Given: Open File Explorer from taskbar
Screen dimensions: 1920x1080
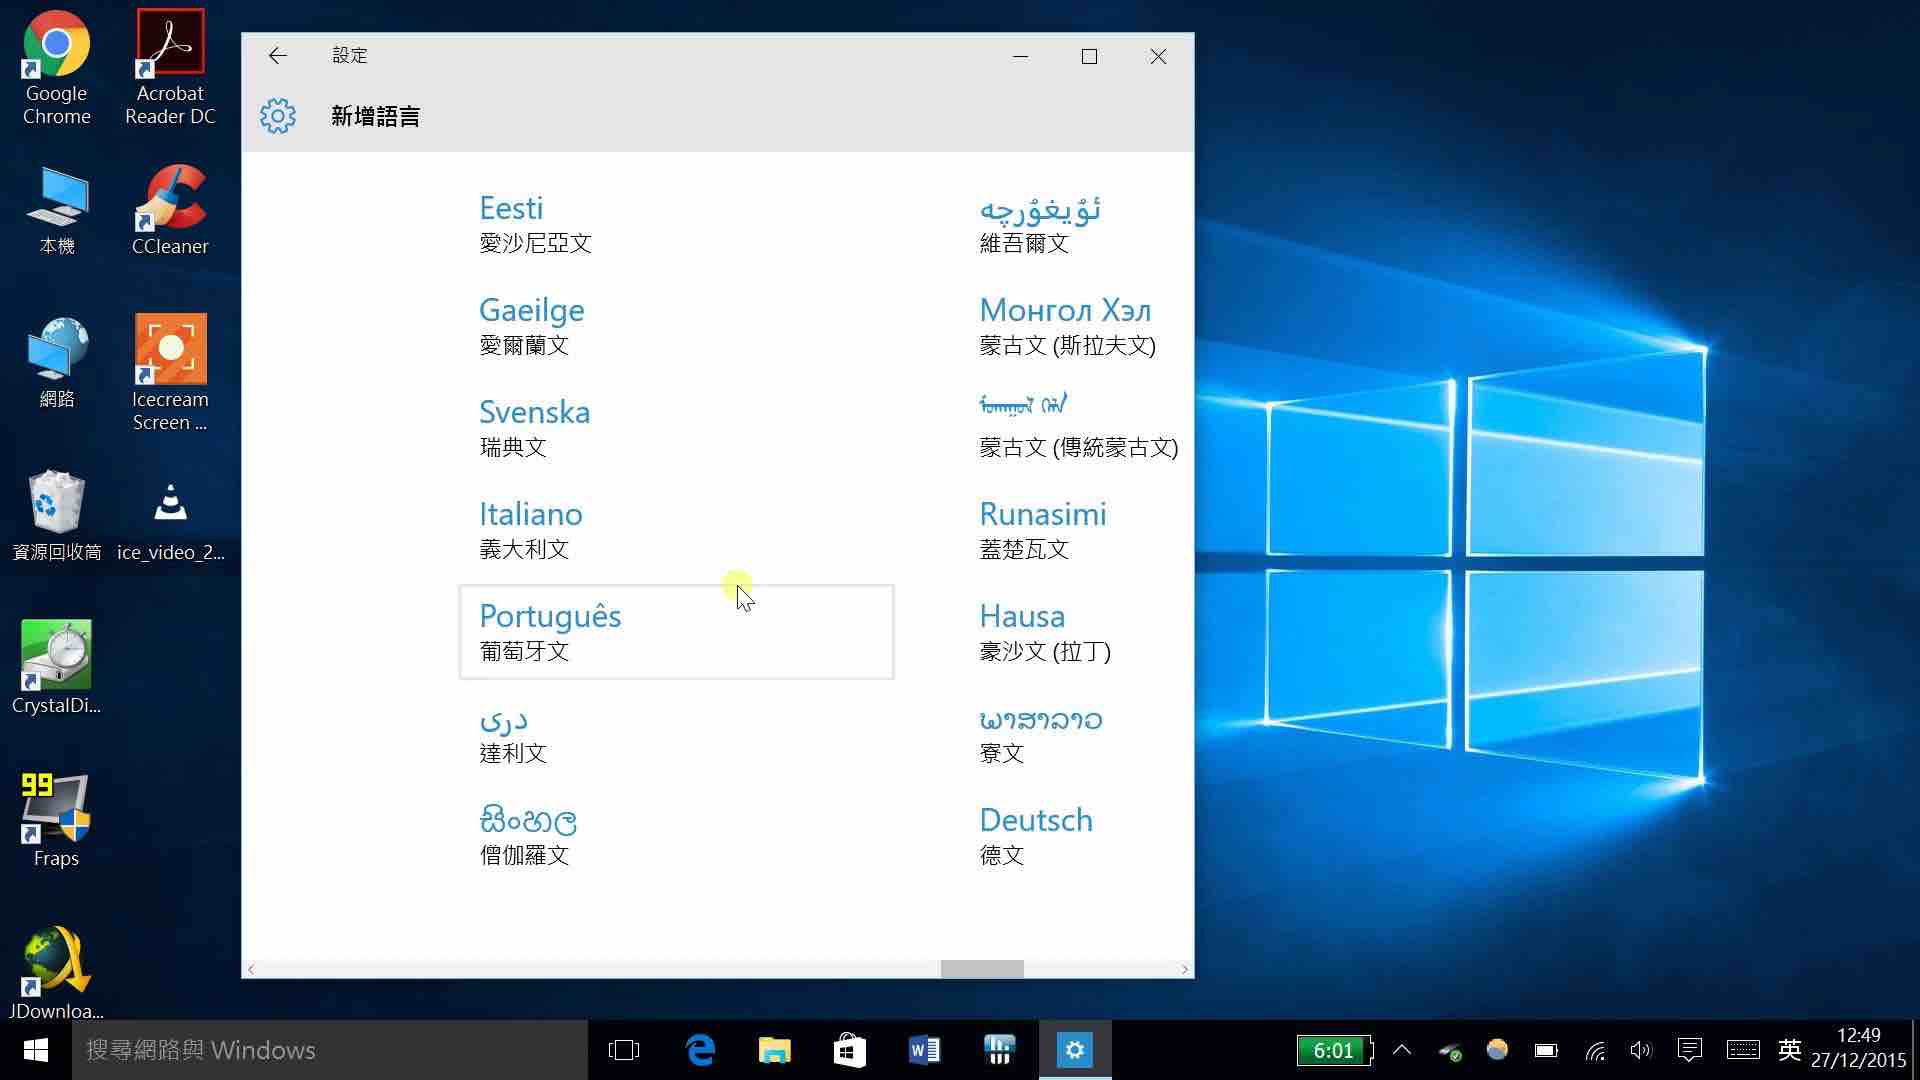Looking at the screenshot, I should click(x=775, y=1050).
